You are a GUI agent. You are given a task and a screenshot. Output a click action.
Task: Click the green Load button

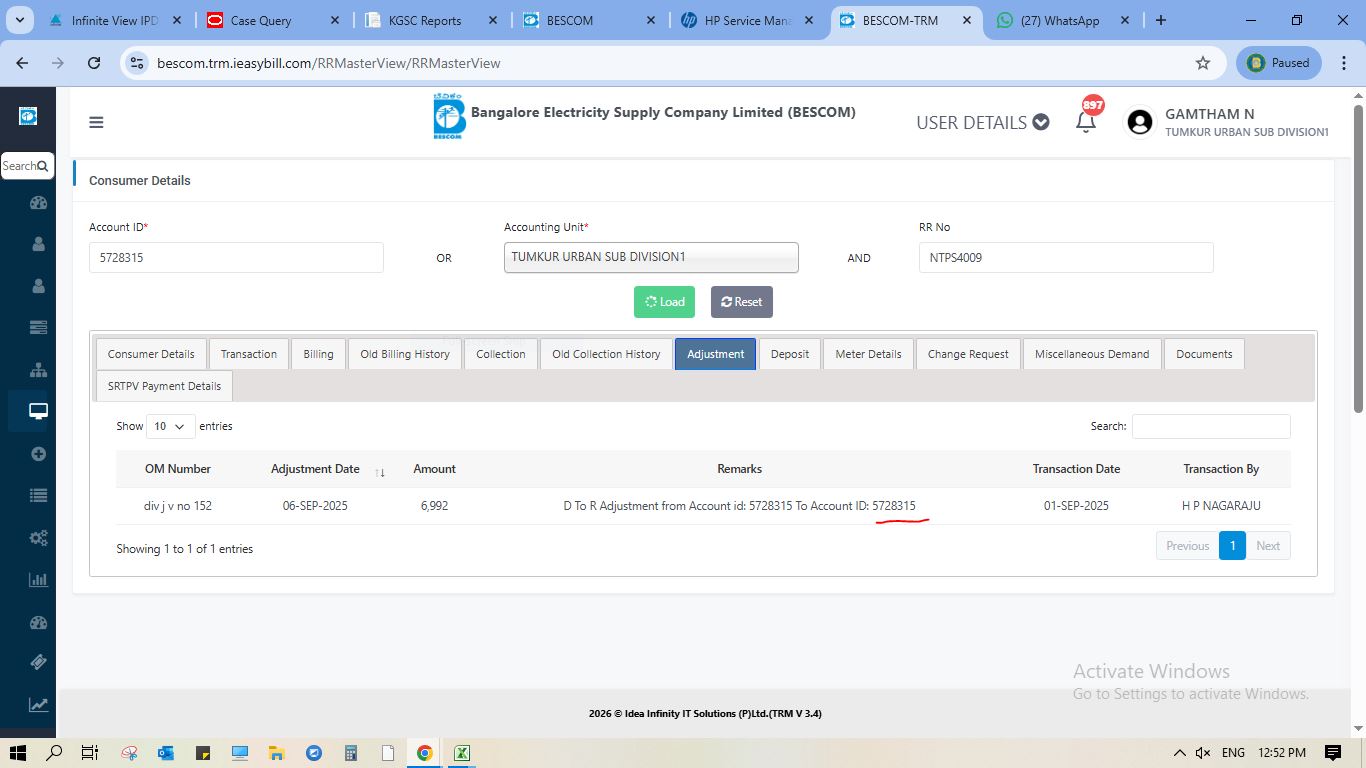coord(664,302)
